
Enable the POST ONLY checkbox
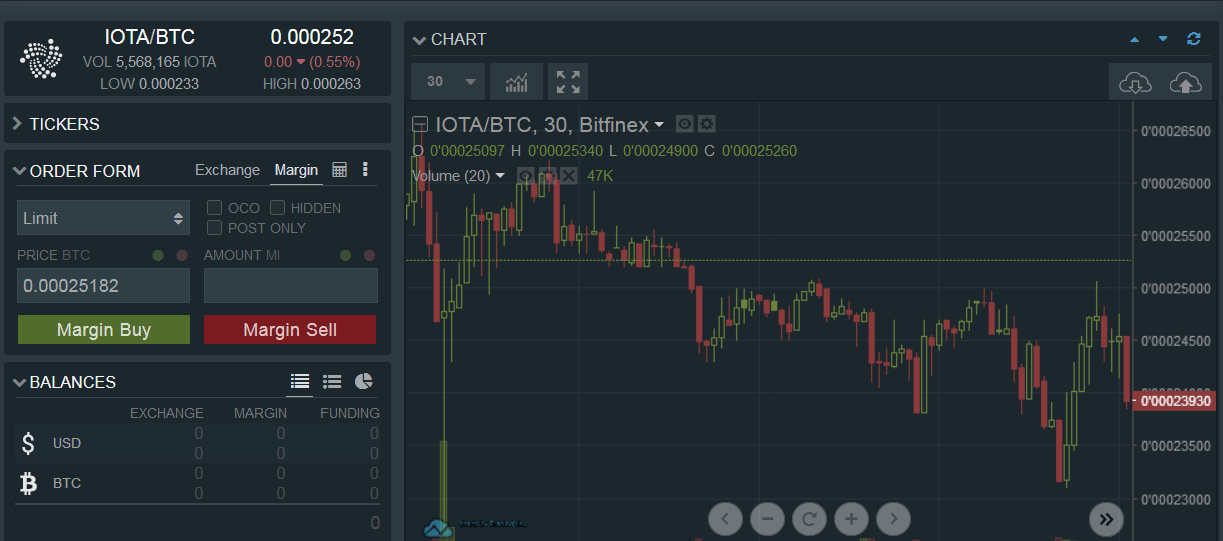[x=214, y=228]
